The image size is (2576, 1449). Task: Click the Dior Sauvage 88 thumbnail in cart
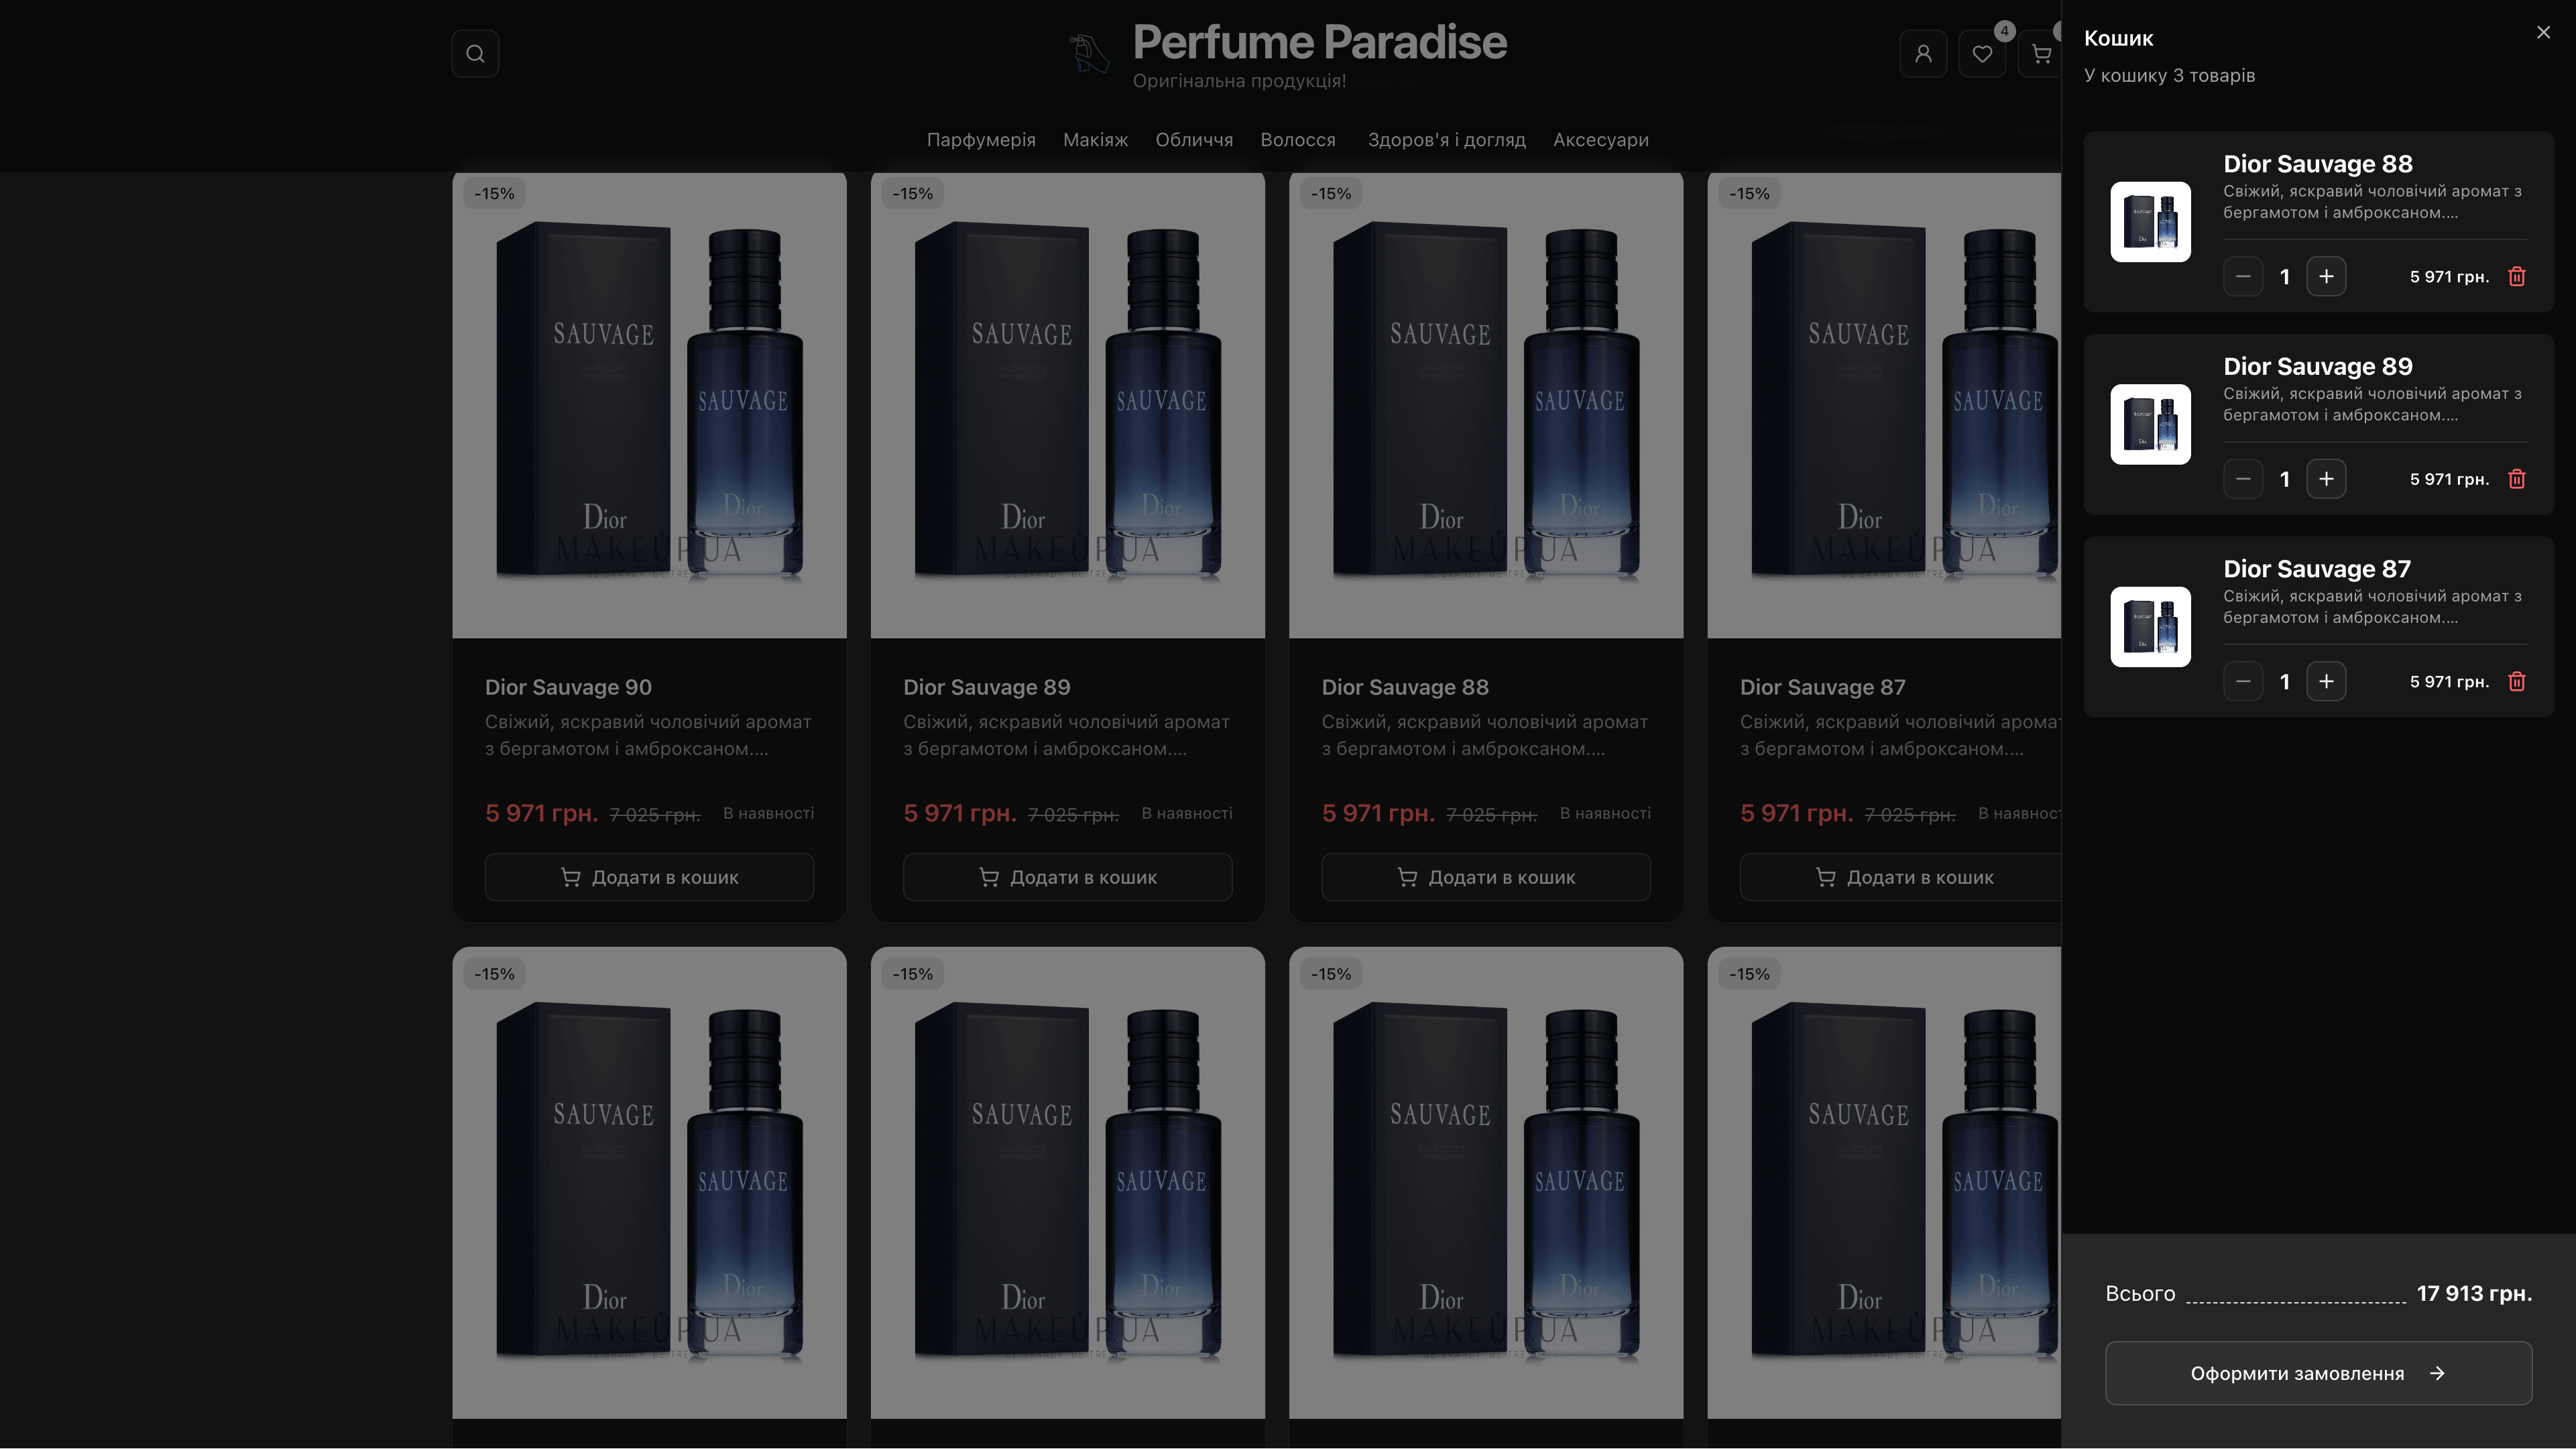click(x=2151, y=222)
